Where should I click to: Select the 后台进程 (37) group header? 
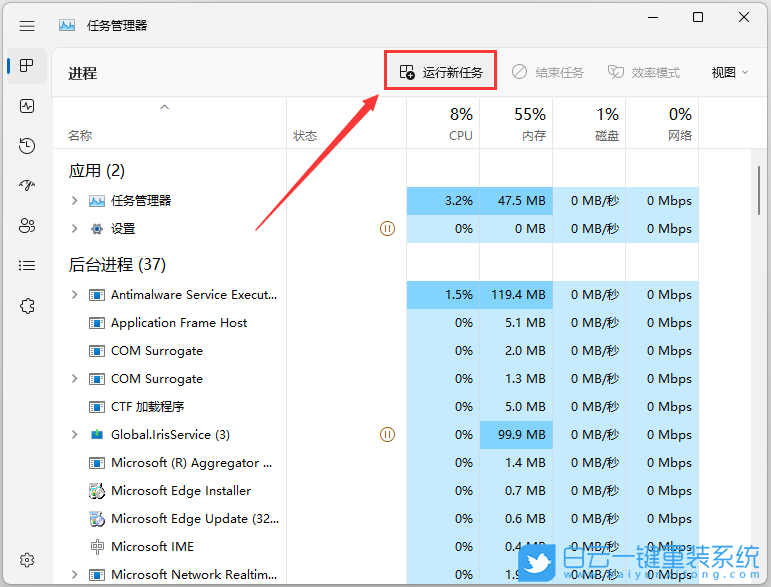click(117, 264)
